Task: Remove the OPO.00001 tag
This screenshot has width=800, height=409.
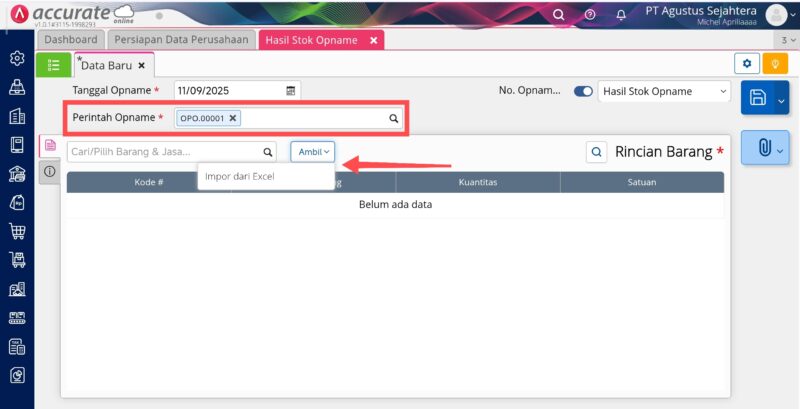Action: 233,118
